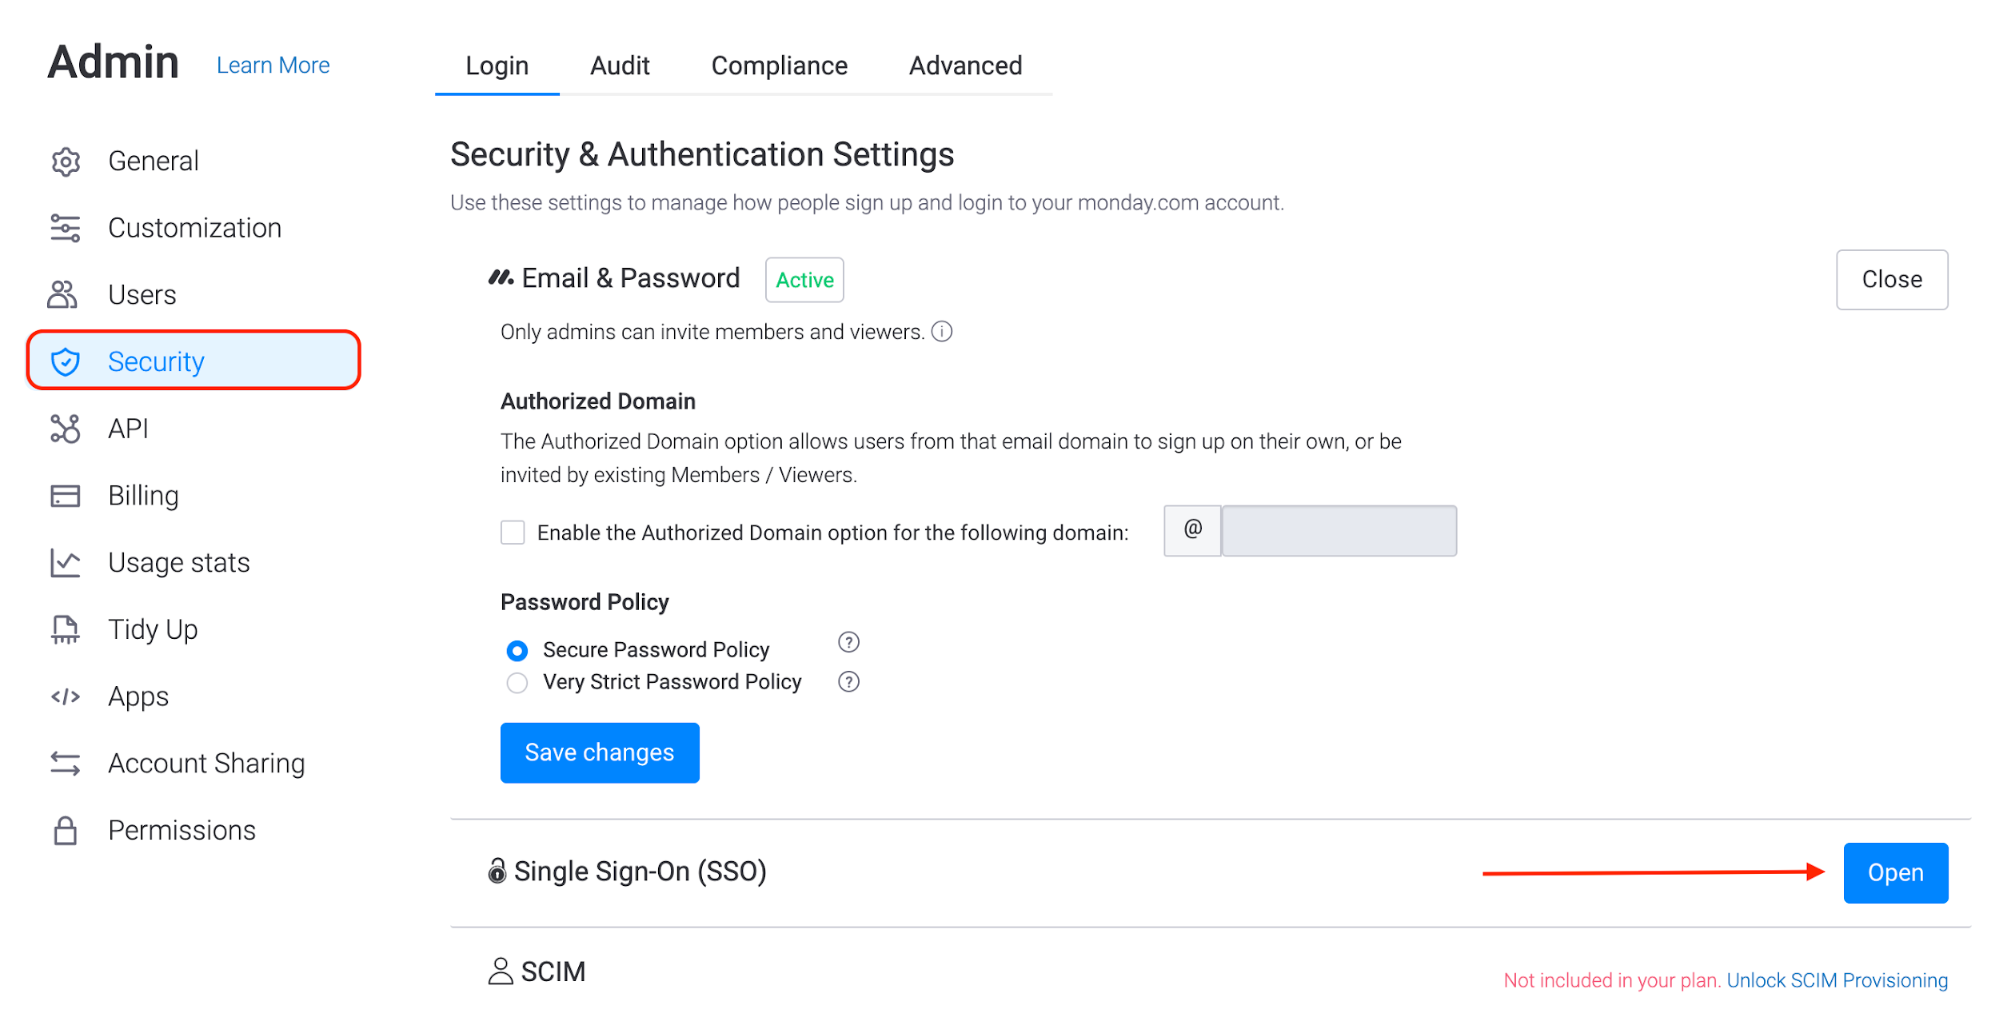Click the authorized domain text field
Screen dimensions: 1999x1014
(1339, 531)
